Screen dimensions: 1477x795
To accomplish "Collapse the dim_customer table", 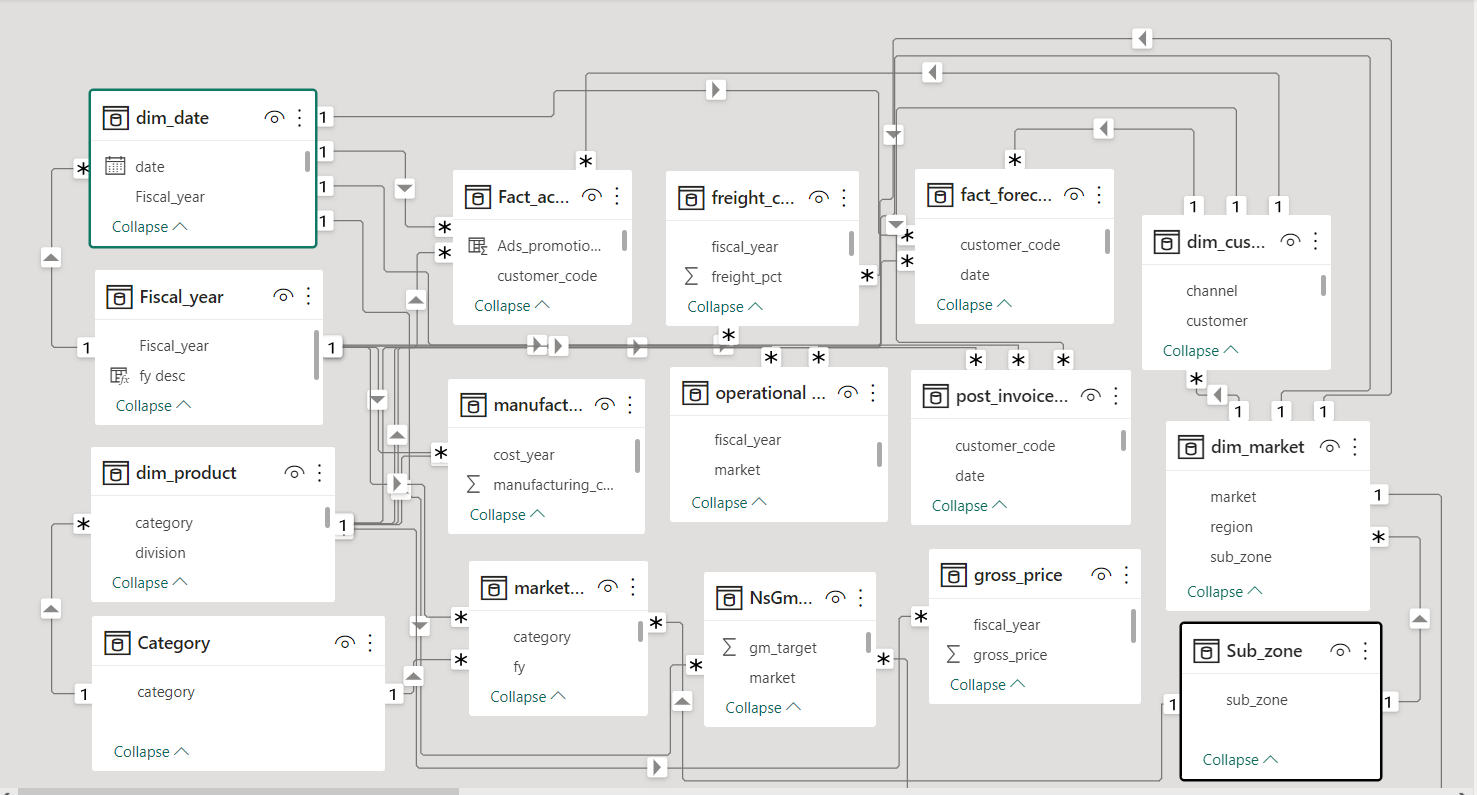I will coord(1199,350).
